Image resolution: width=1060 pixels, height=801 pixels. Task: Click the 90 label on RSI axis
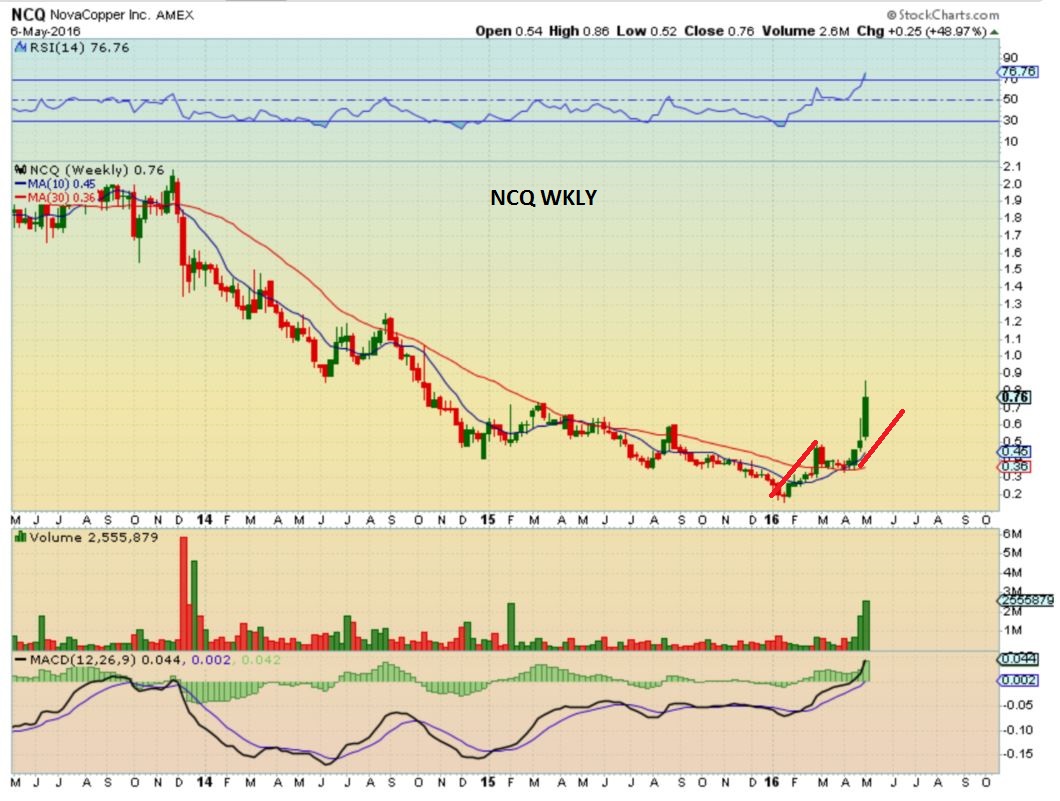click(1010, 58)
